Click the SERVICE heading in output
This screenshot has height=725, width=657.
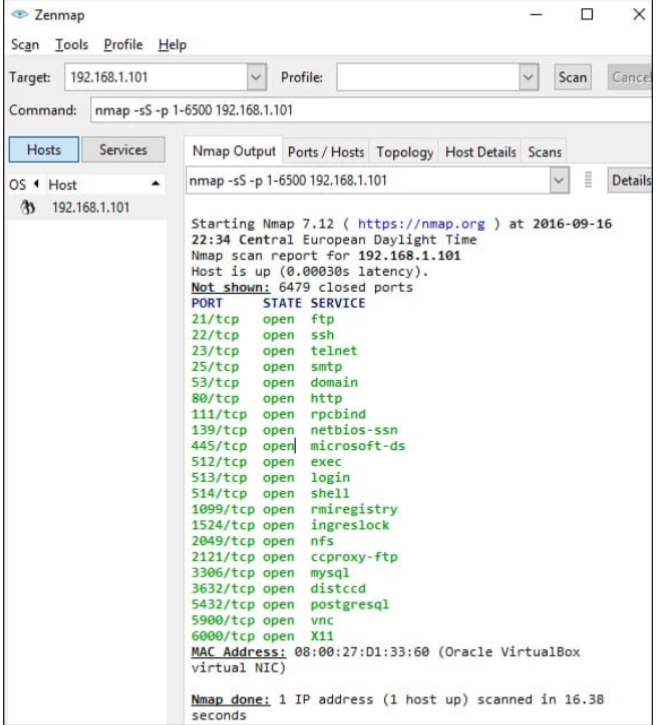click(x=338, y=303)
